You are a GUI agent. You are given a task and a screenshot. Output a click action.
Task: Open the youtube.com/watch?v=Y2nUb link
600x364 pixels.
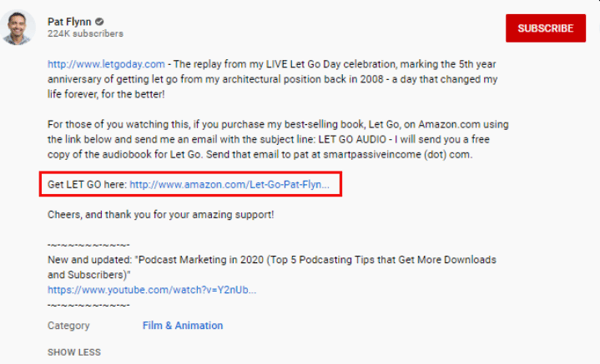[152, 290]
